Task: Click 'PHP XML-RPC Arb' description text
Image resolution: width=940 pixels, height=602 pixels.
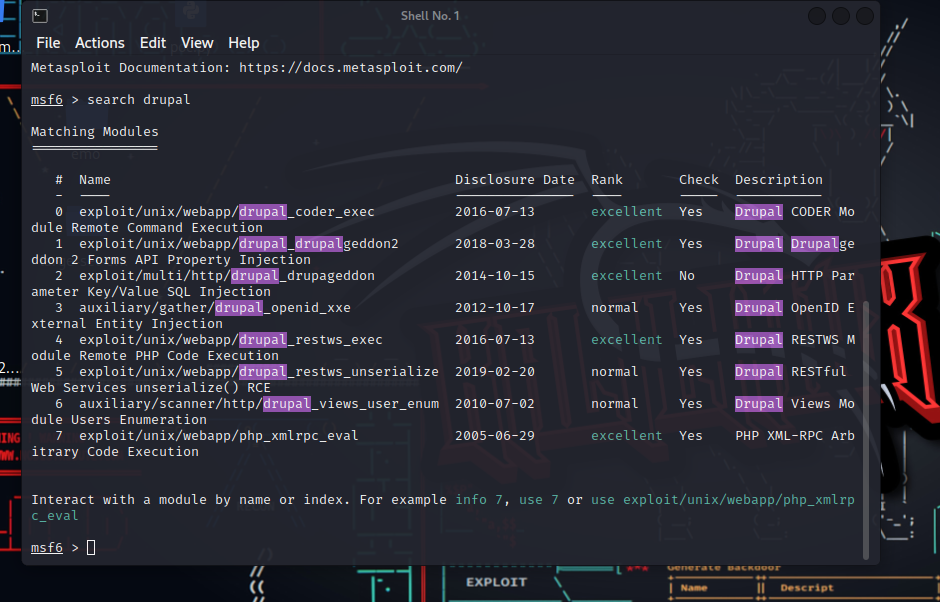Action: (x=795, y=436)
